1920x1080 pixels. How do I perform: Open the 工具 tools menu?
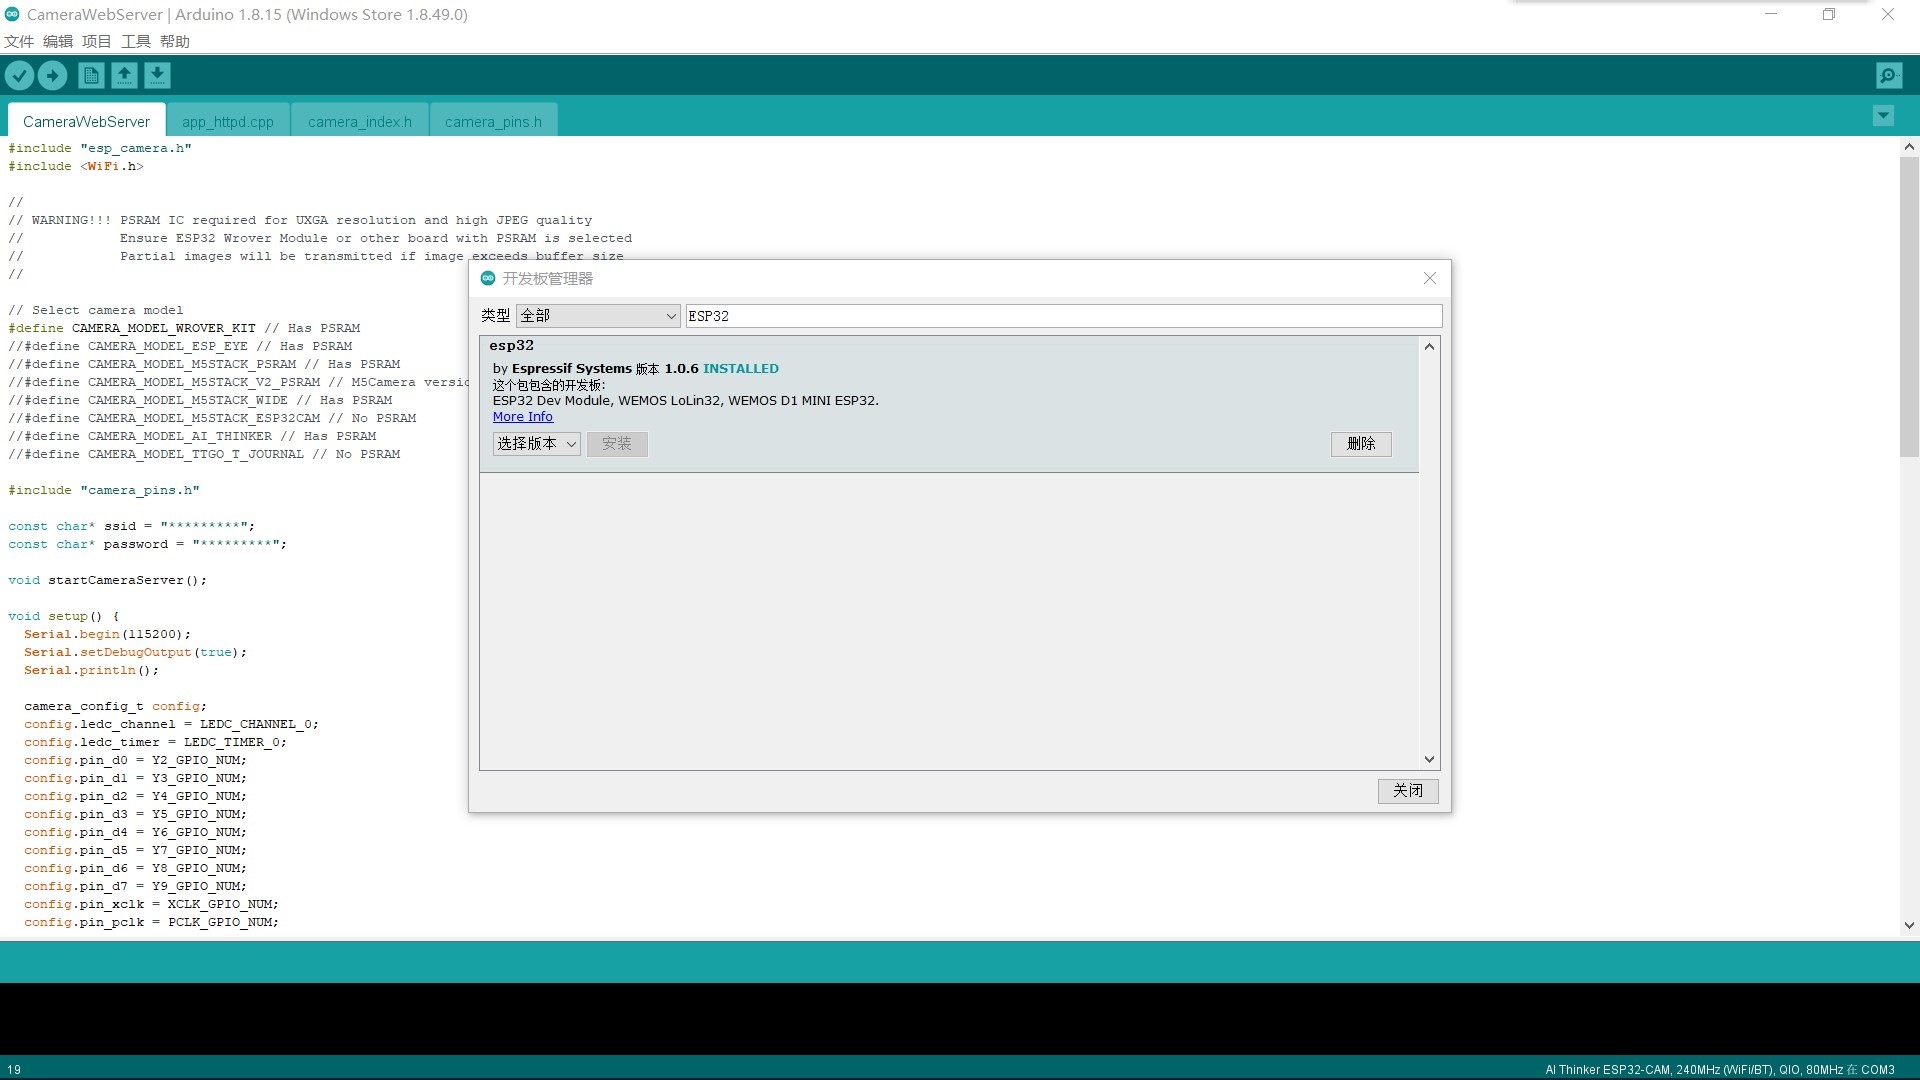135,41
